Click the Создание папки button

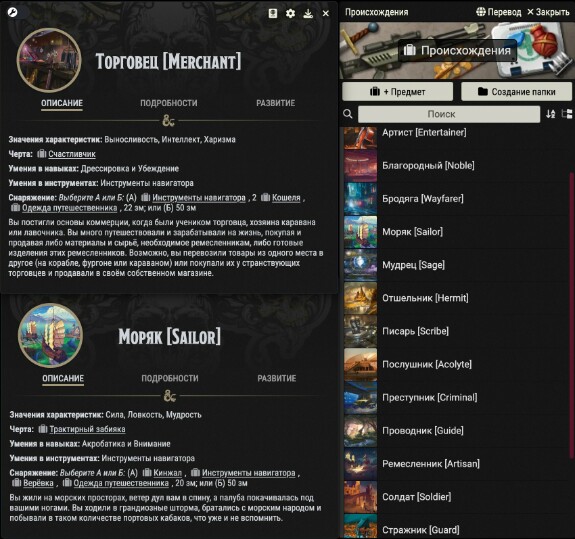pos(516,92)
